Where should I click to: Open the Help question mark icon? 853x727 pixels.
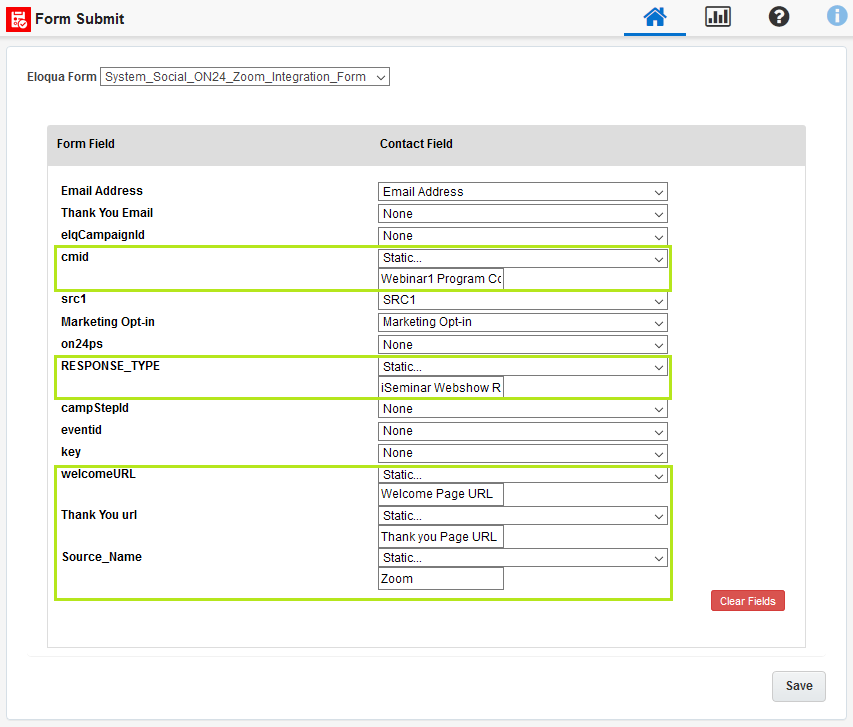click(779, 17)
